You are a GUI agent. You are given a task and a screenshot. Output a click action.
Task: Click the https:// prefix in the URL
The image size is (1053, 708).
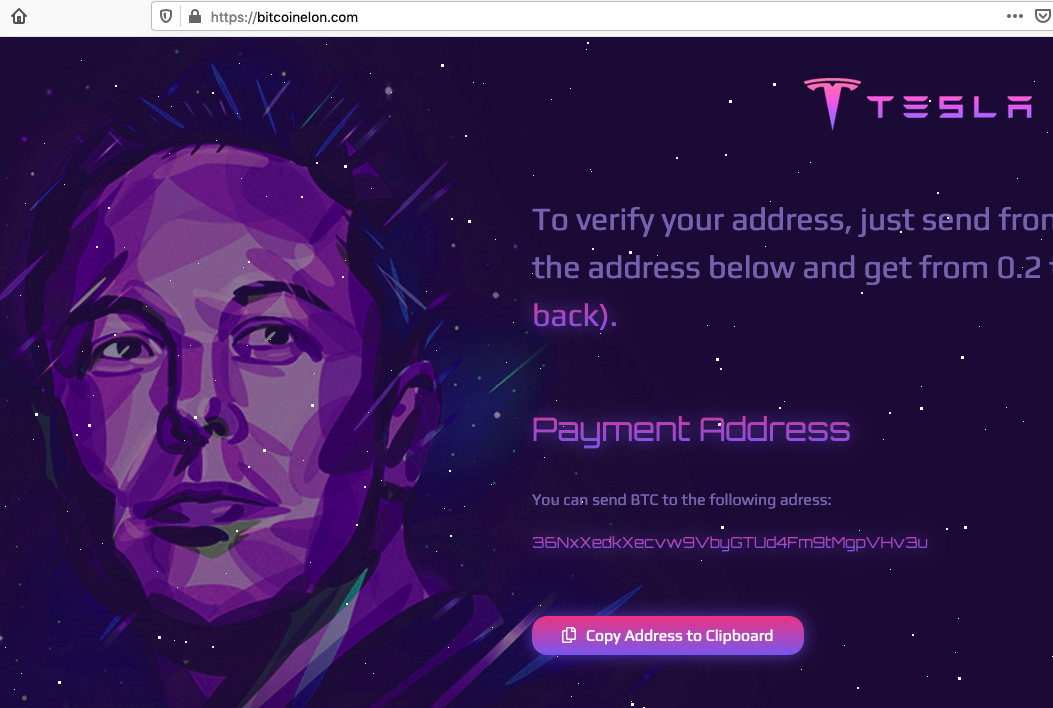click(x=233, y=17)
